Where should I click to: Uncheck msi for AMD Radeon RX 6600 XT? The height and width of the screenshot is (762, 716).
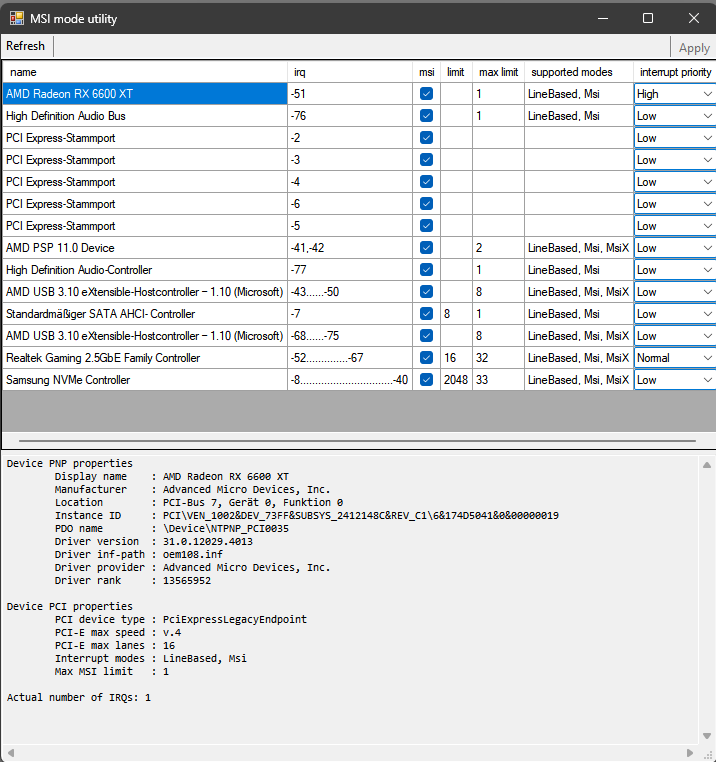(426, 94)
